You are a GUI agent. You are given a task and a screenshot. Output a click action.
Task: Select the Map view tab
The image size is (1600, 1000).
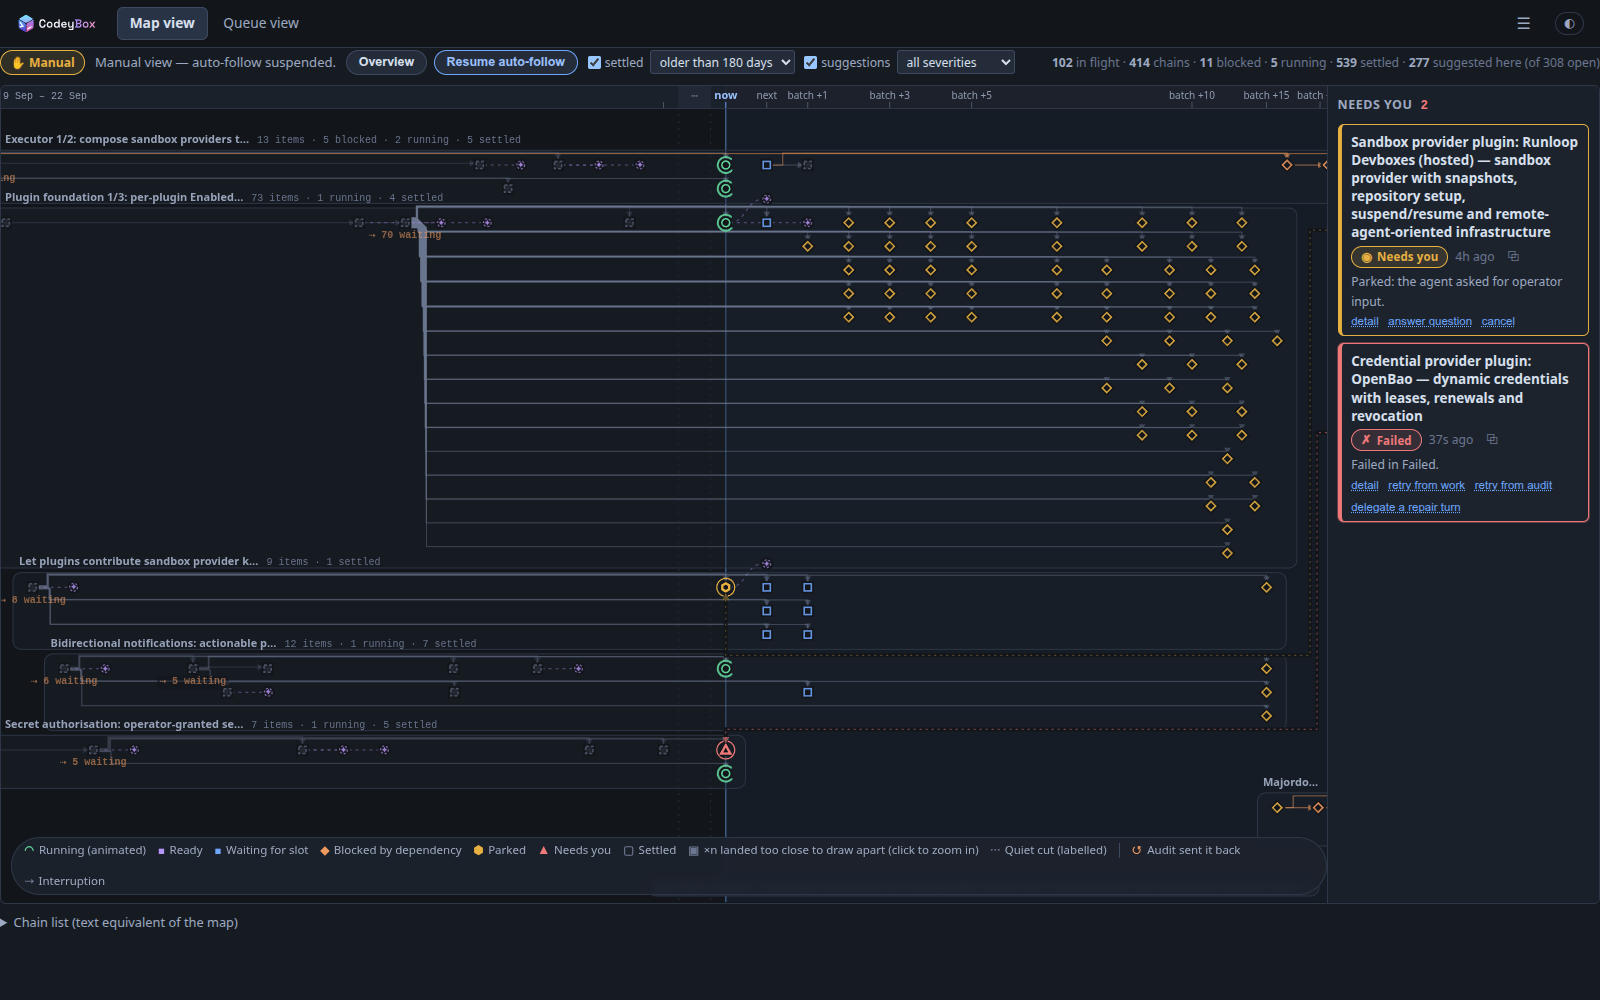pyautogui.click(x=162, y=23)
